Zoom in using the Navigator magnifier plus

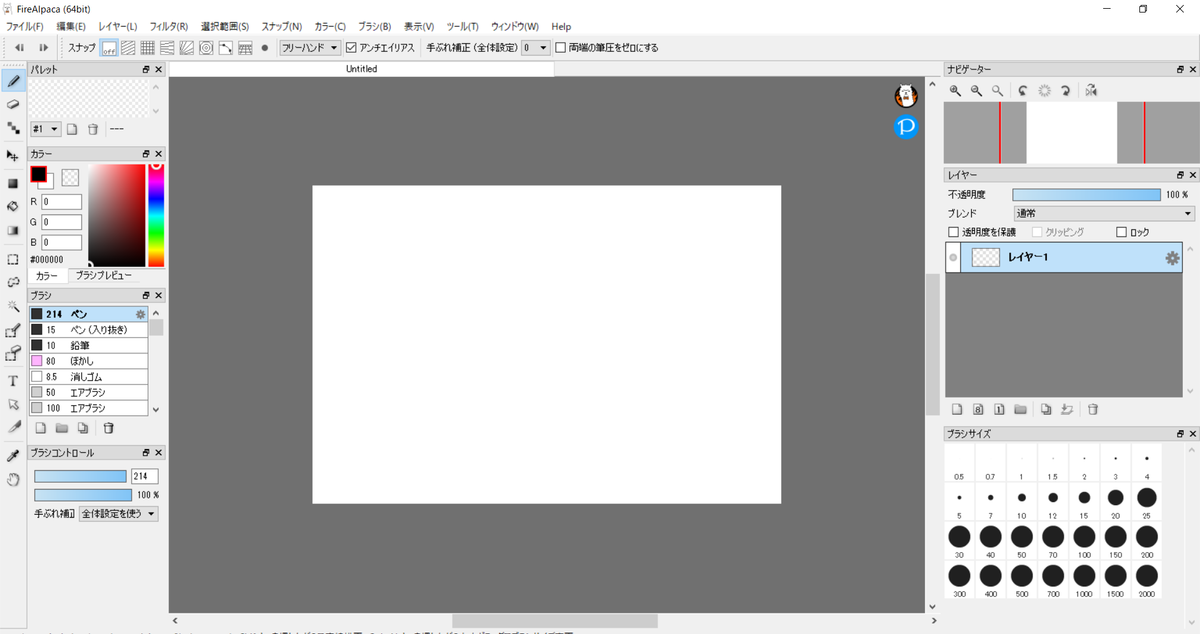click(956, 90)
